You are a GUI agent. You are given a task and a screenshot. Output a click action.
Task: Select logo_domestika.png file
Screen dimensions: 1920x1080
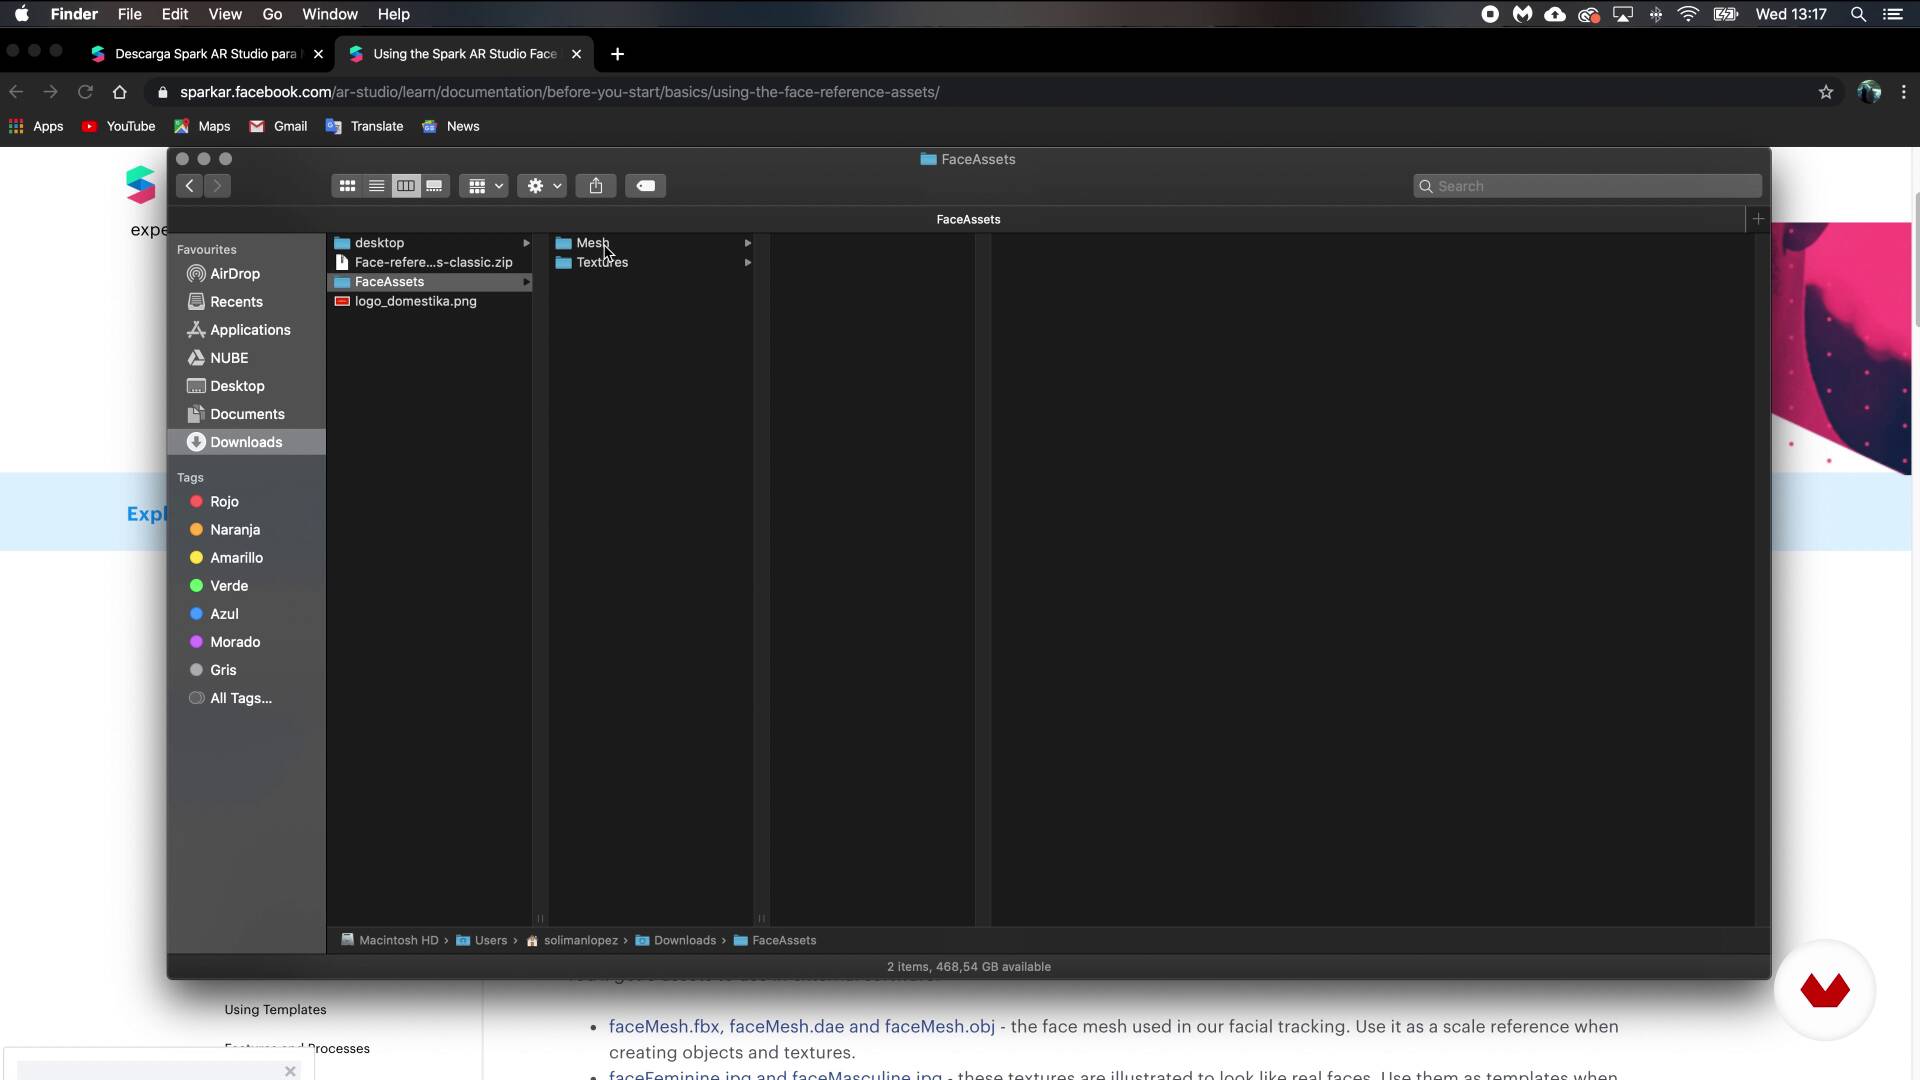pyautogui.click(x=415, y=302)
